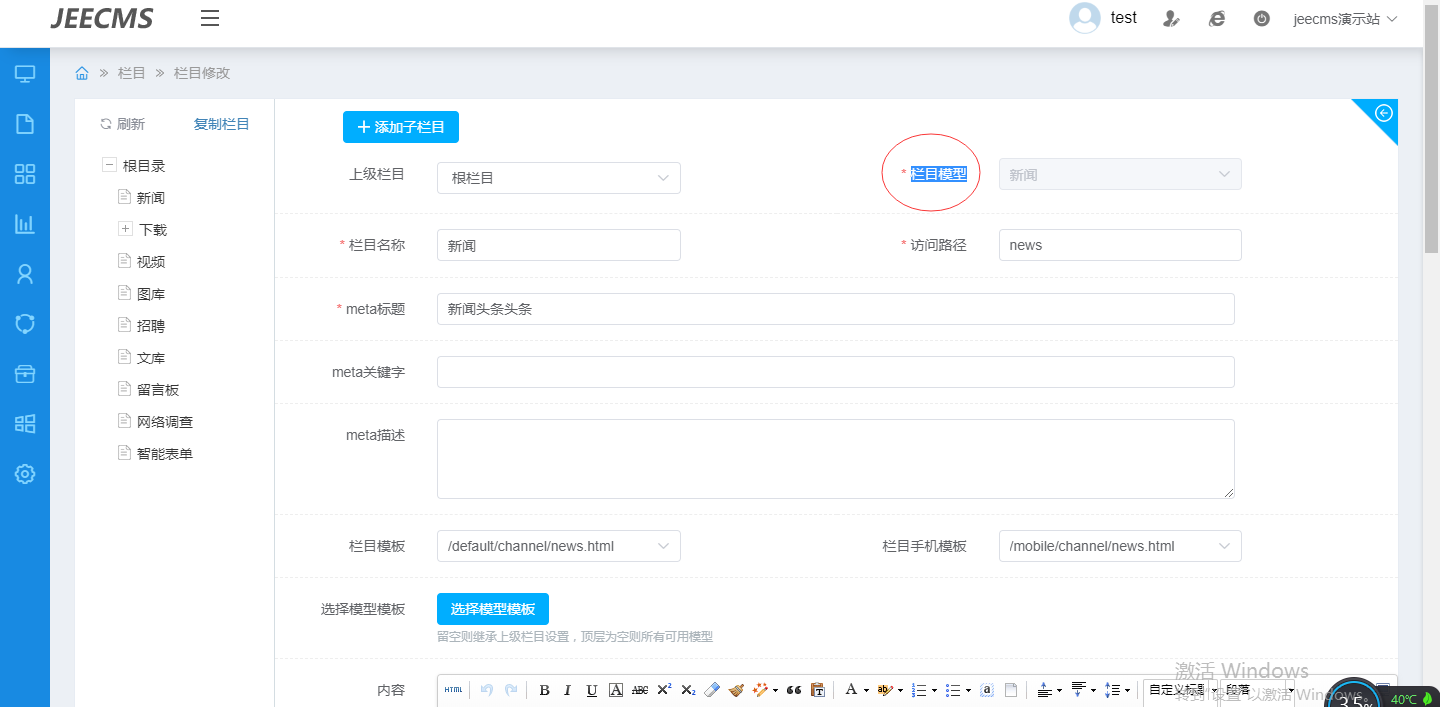This screenshot has height=707, width=1440.
Task: Toggle italic formatting in editor
Action: 567,690
